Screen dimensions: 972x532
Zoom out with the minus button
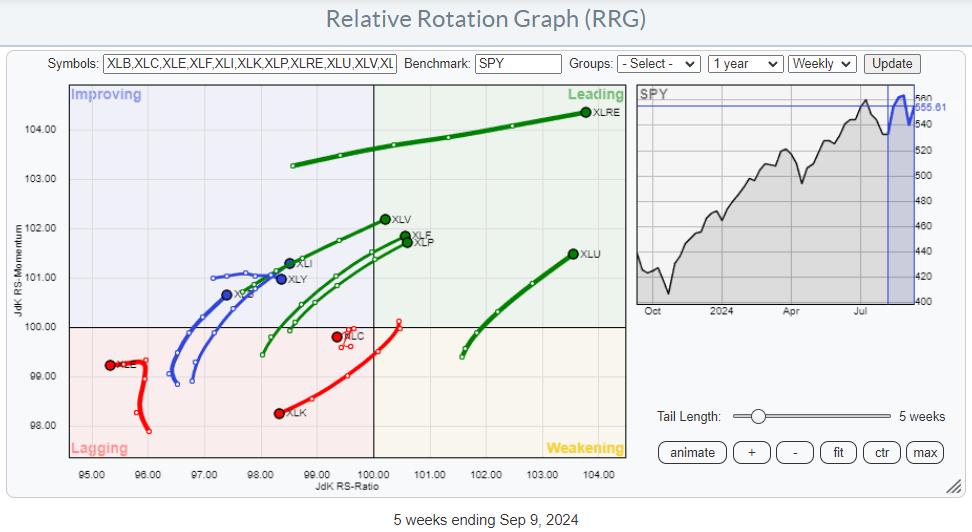point(794,452)
